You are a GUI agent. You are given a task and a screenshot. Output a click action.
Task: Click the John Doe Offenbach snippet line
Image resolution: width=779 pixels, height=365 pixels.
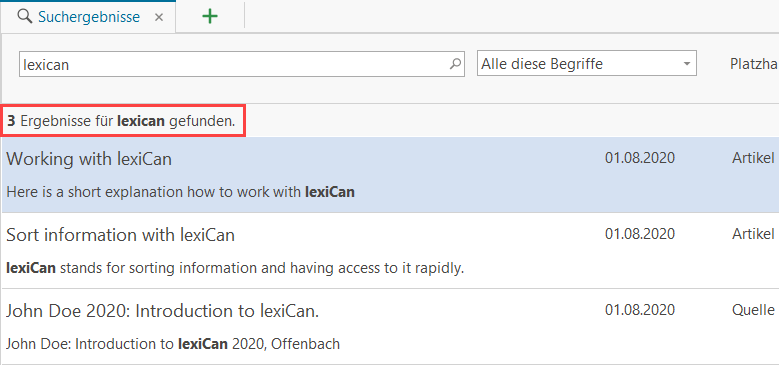(x=173, y=344)
